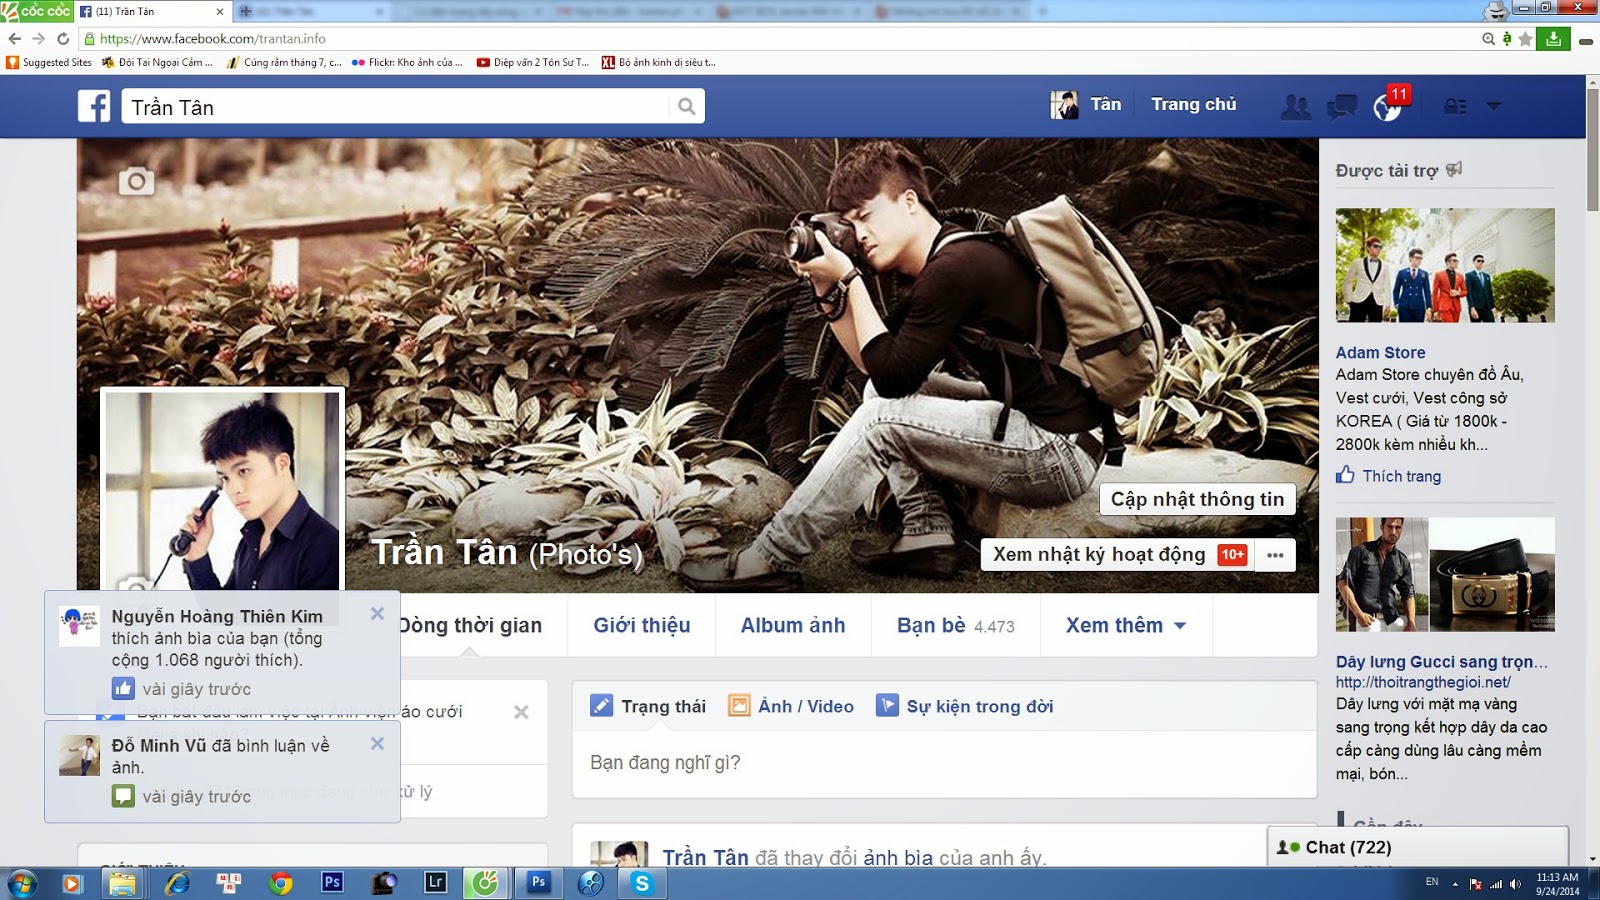Open Windows Start button
Viewport: 1600px width, 900px height.
(x=22, y=883)
